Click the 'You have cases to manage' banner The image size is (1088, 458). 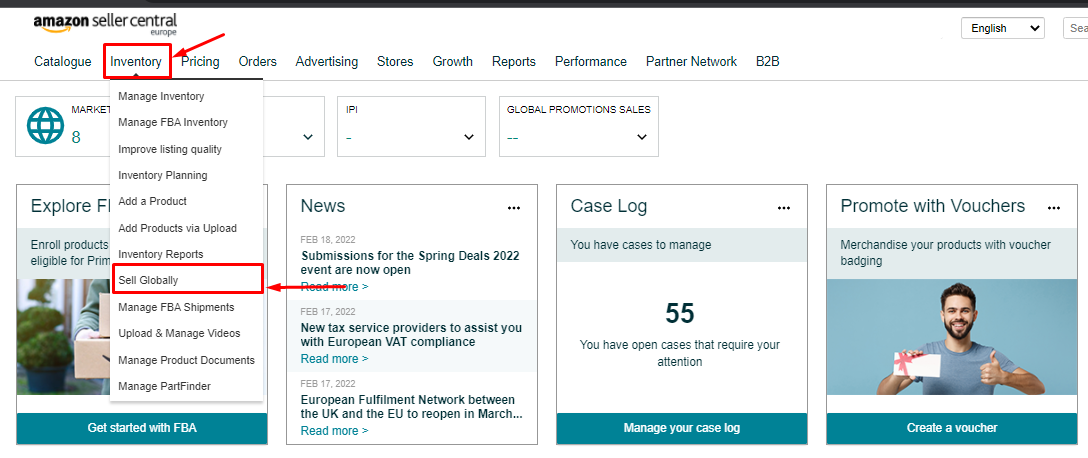681,245
